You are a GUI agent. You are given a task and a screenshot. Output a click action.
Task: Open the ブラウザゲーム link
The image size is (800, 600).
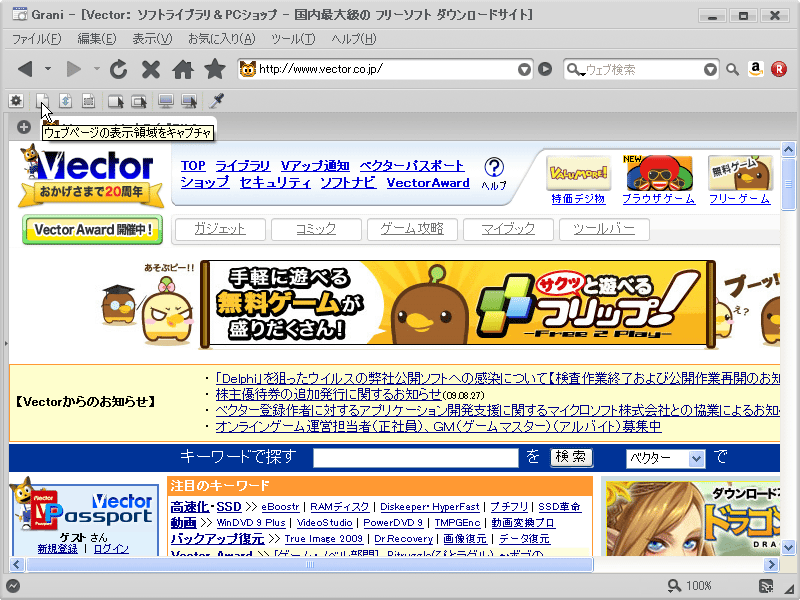coord(659,199)
